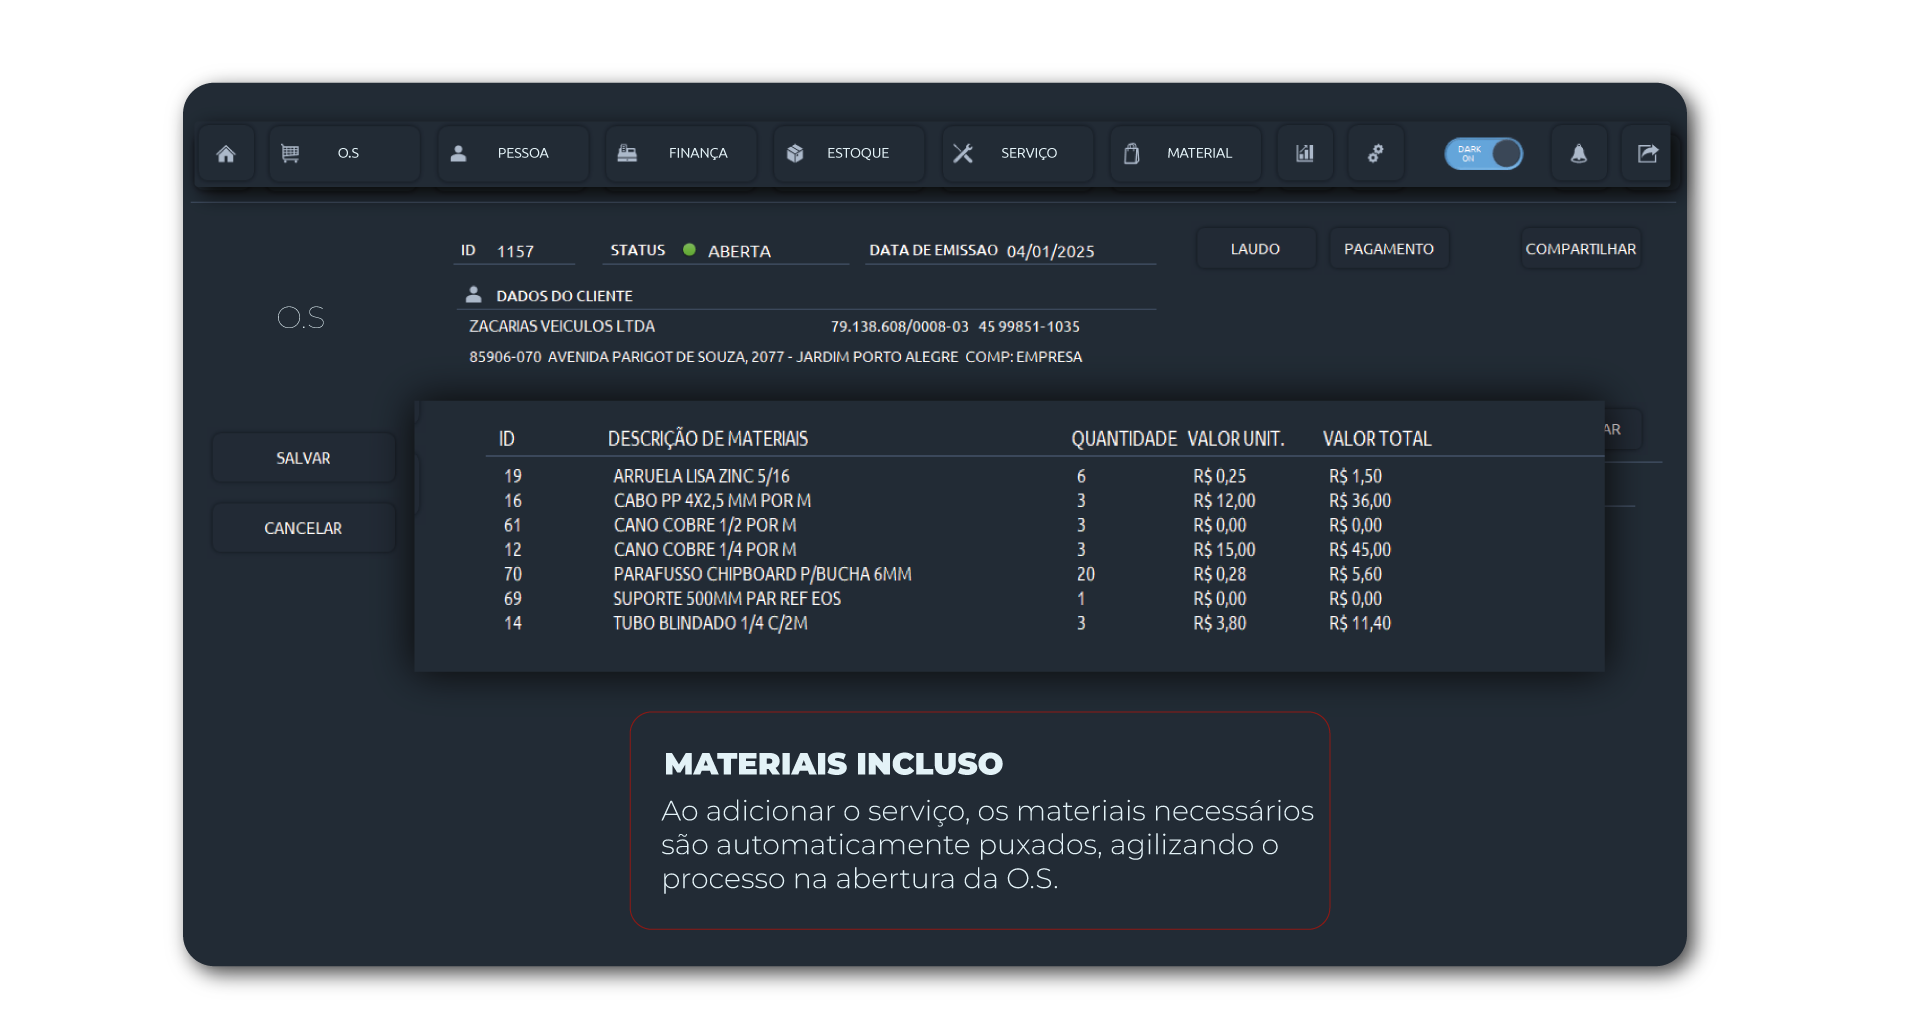Click the PAGAMENTO button
This screenshot has height=1019, width=1920.
pyautogui.click(x=1388, y=249)
